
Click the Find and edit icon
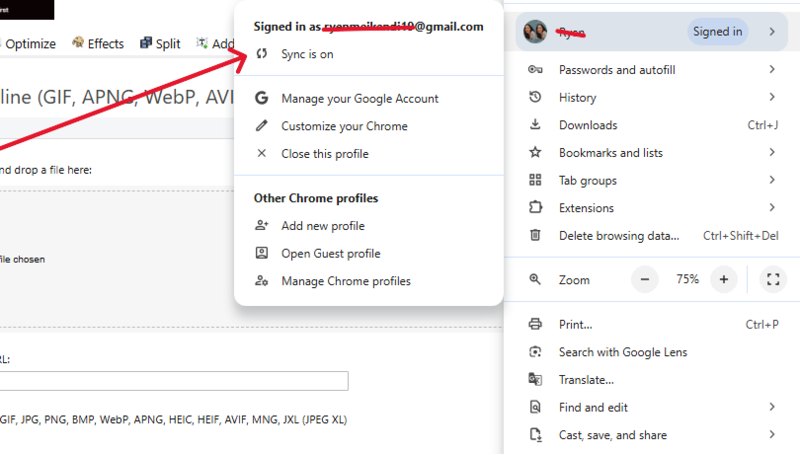(x=535, y=407)
